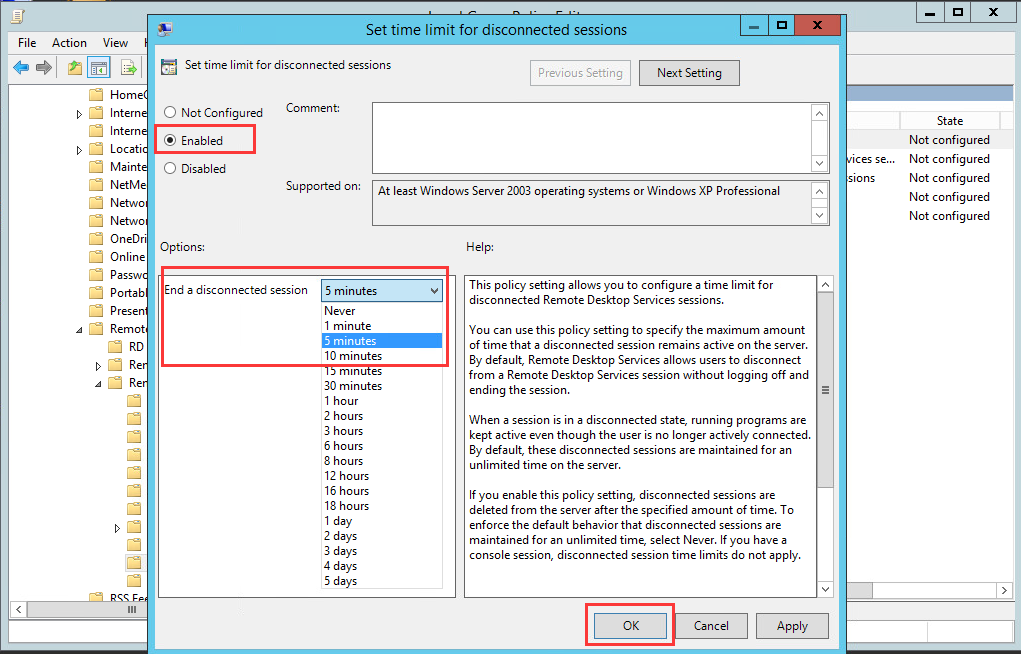Screen dimensions: 1021x654
Task: Click the blue Back arrow toolbar icon
Action: point(21,67)
